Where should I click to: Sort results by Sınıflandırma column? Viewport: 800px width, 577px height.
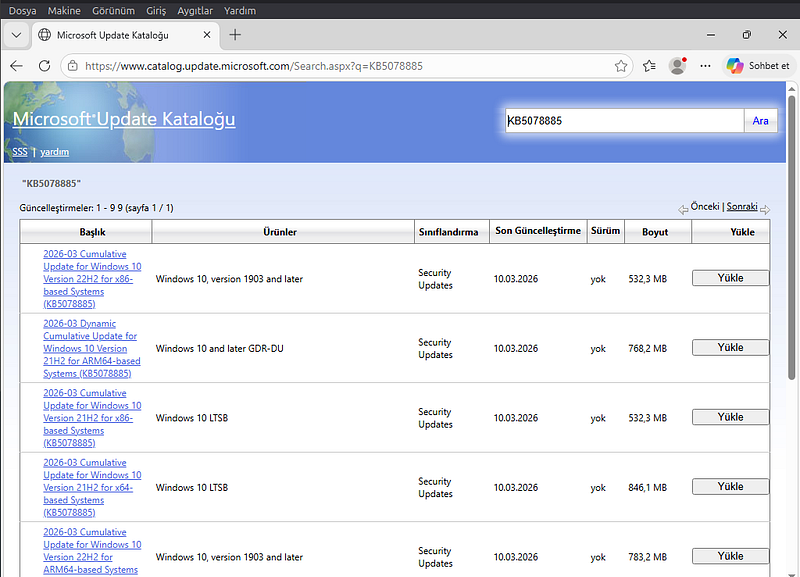[x=448, y=232]
